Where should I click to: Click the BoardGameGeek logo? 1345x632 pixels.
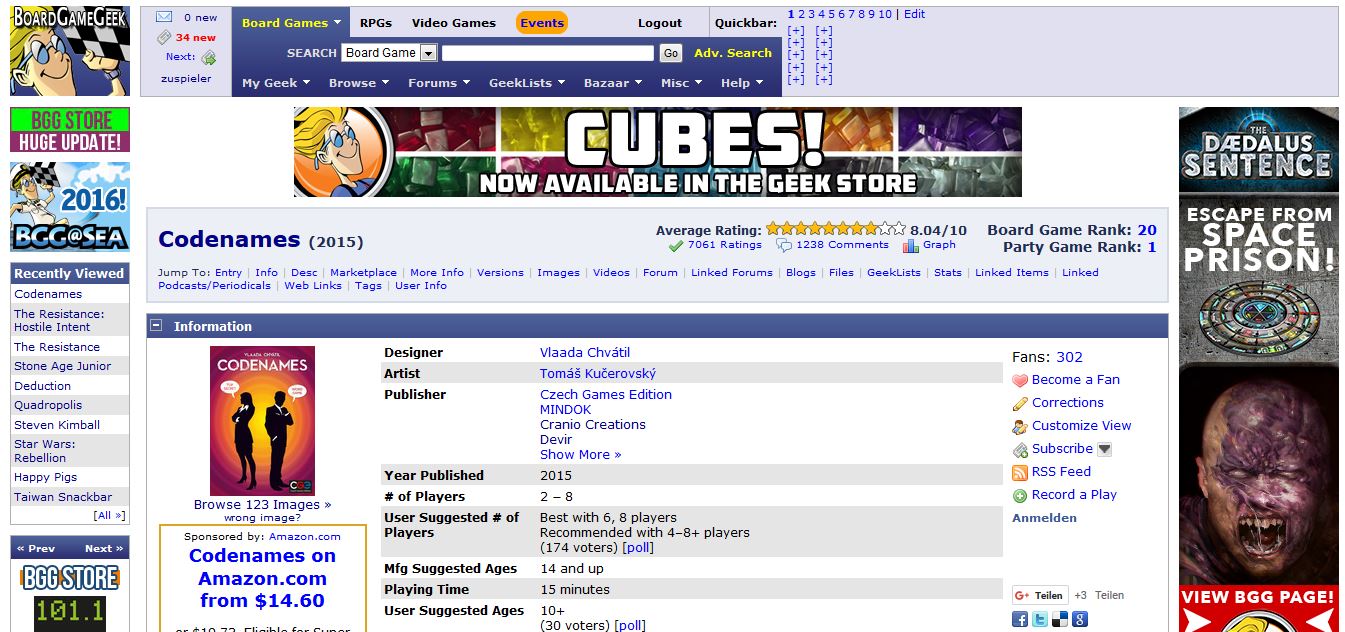[70, 50]
